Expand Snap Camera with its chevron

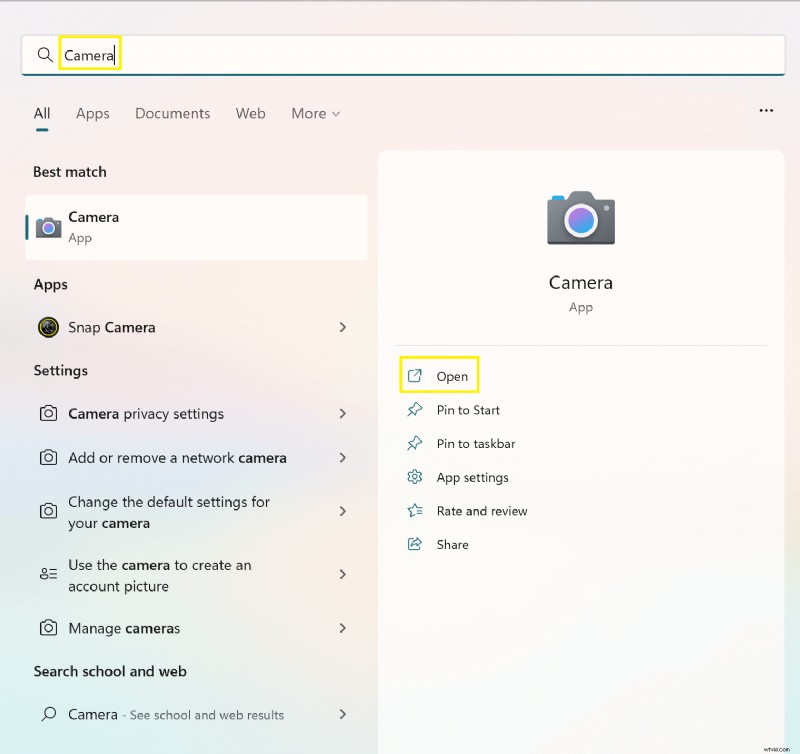coord(343,327)
